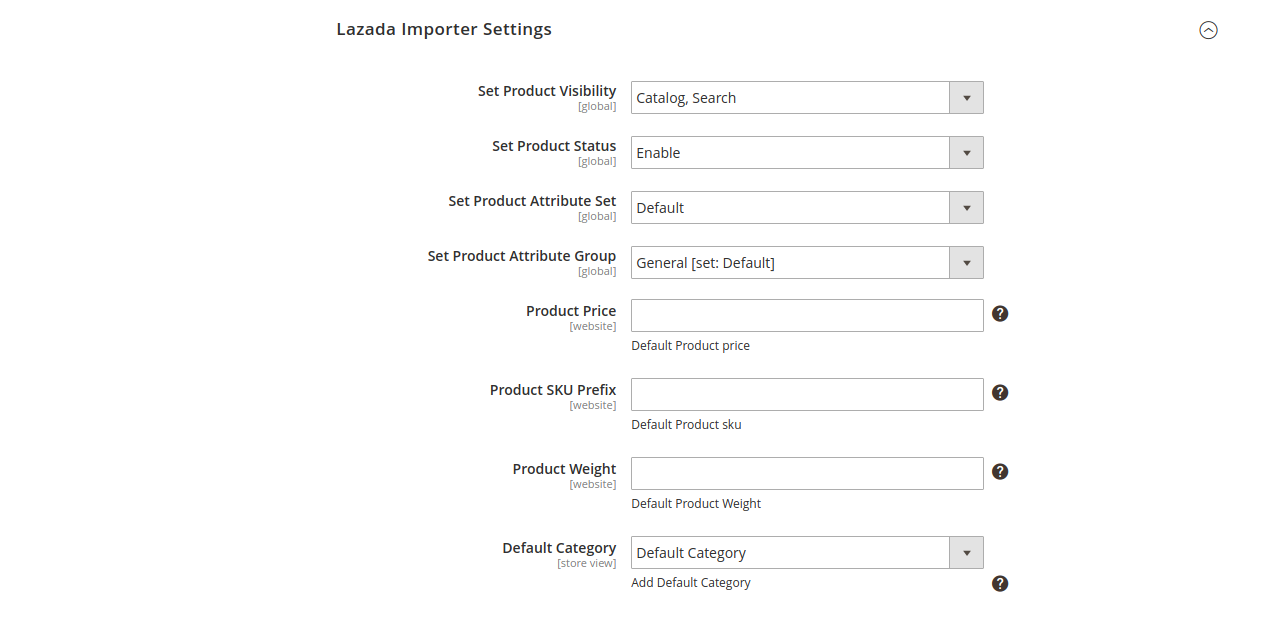Click the Product Price field label

[x=571, y=311]
